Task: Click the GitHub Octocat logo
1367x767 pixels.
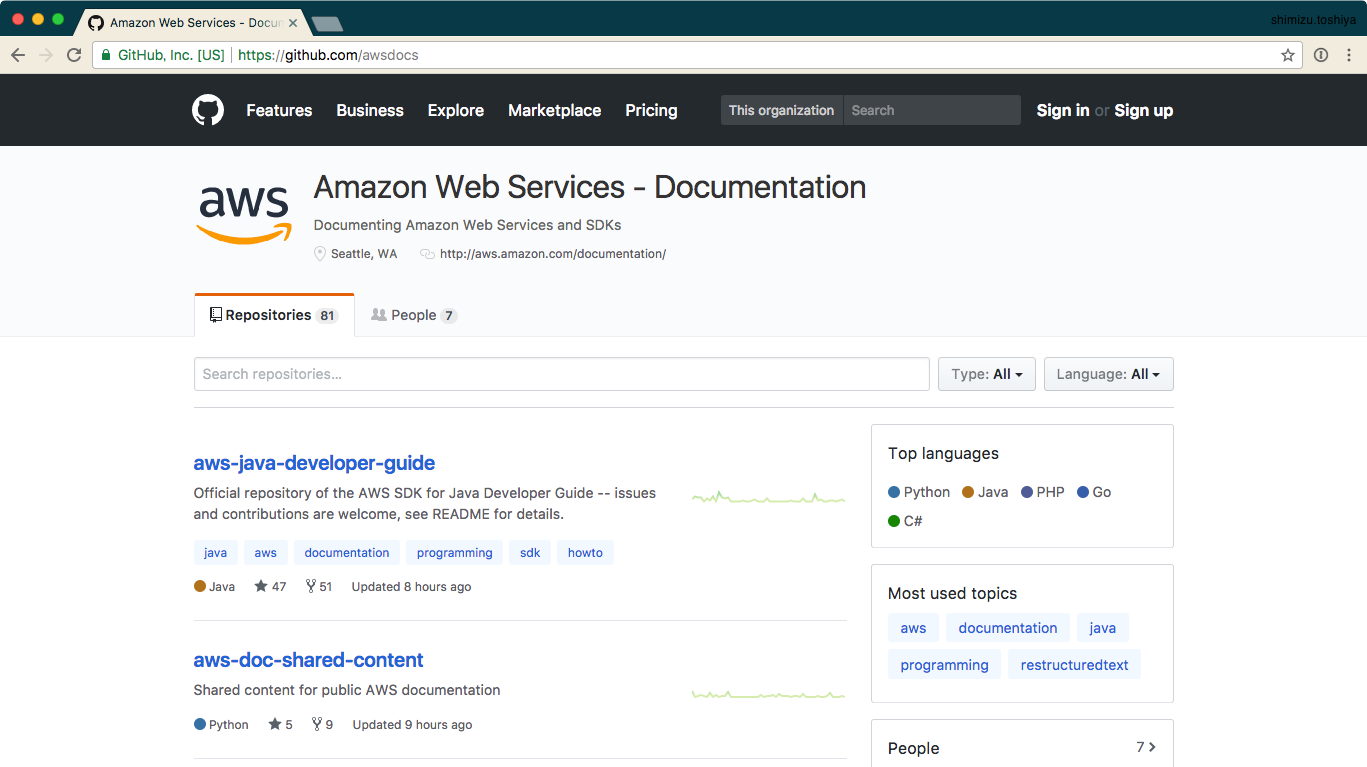Action: [207, 110]
